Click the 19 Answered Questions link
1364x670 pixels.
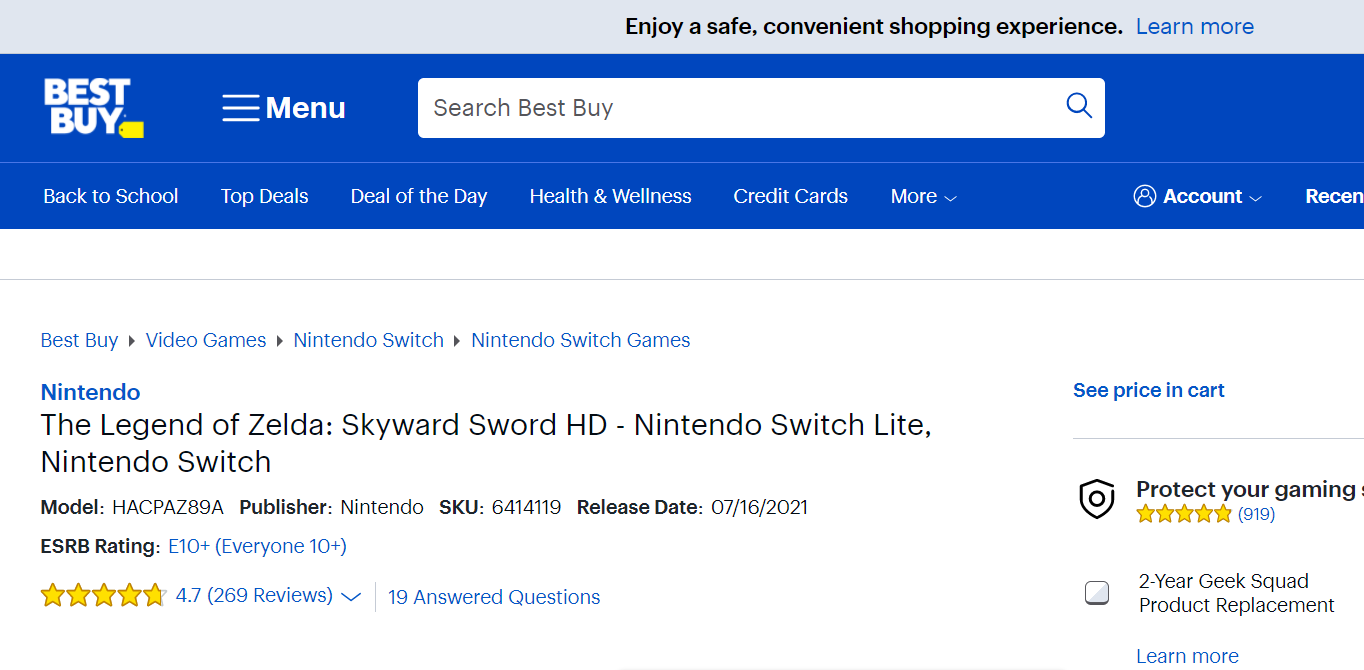point(494,597)
